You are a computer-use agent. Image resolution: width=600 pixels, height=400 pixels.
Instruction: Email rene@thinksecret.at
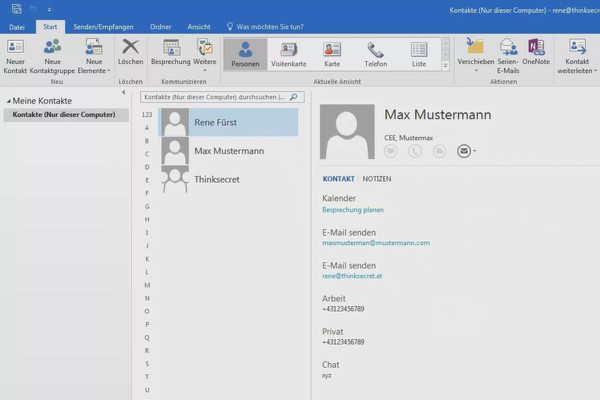point(352,276)
